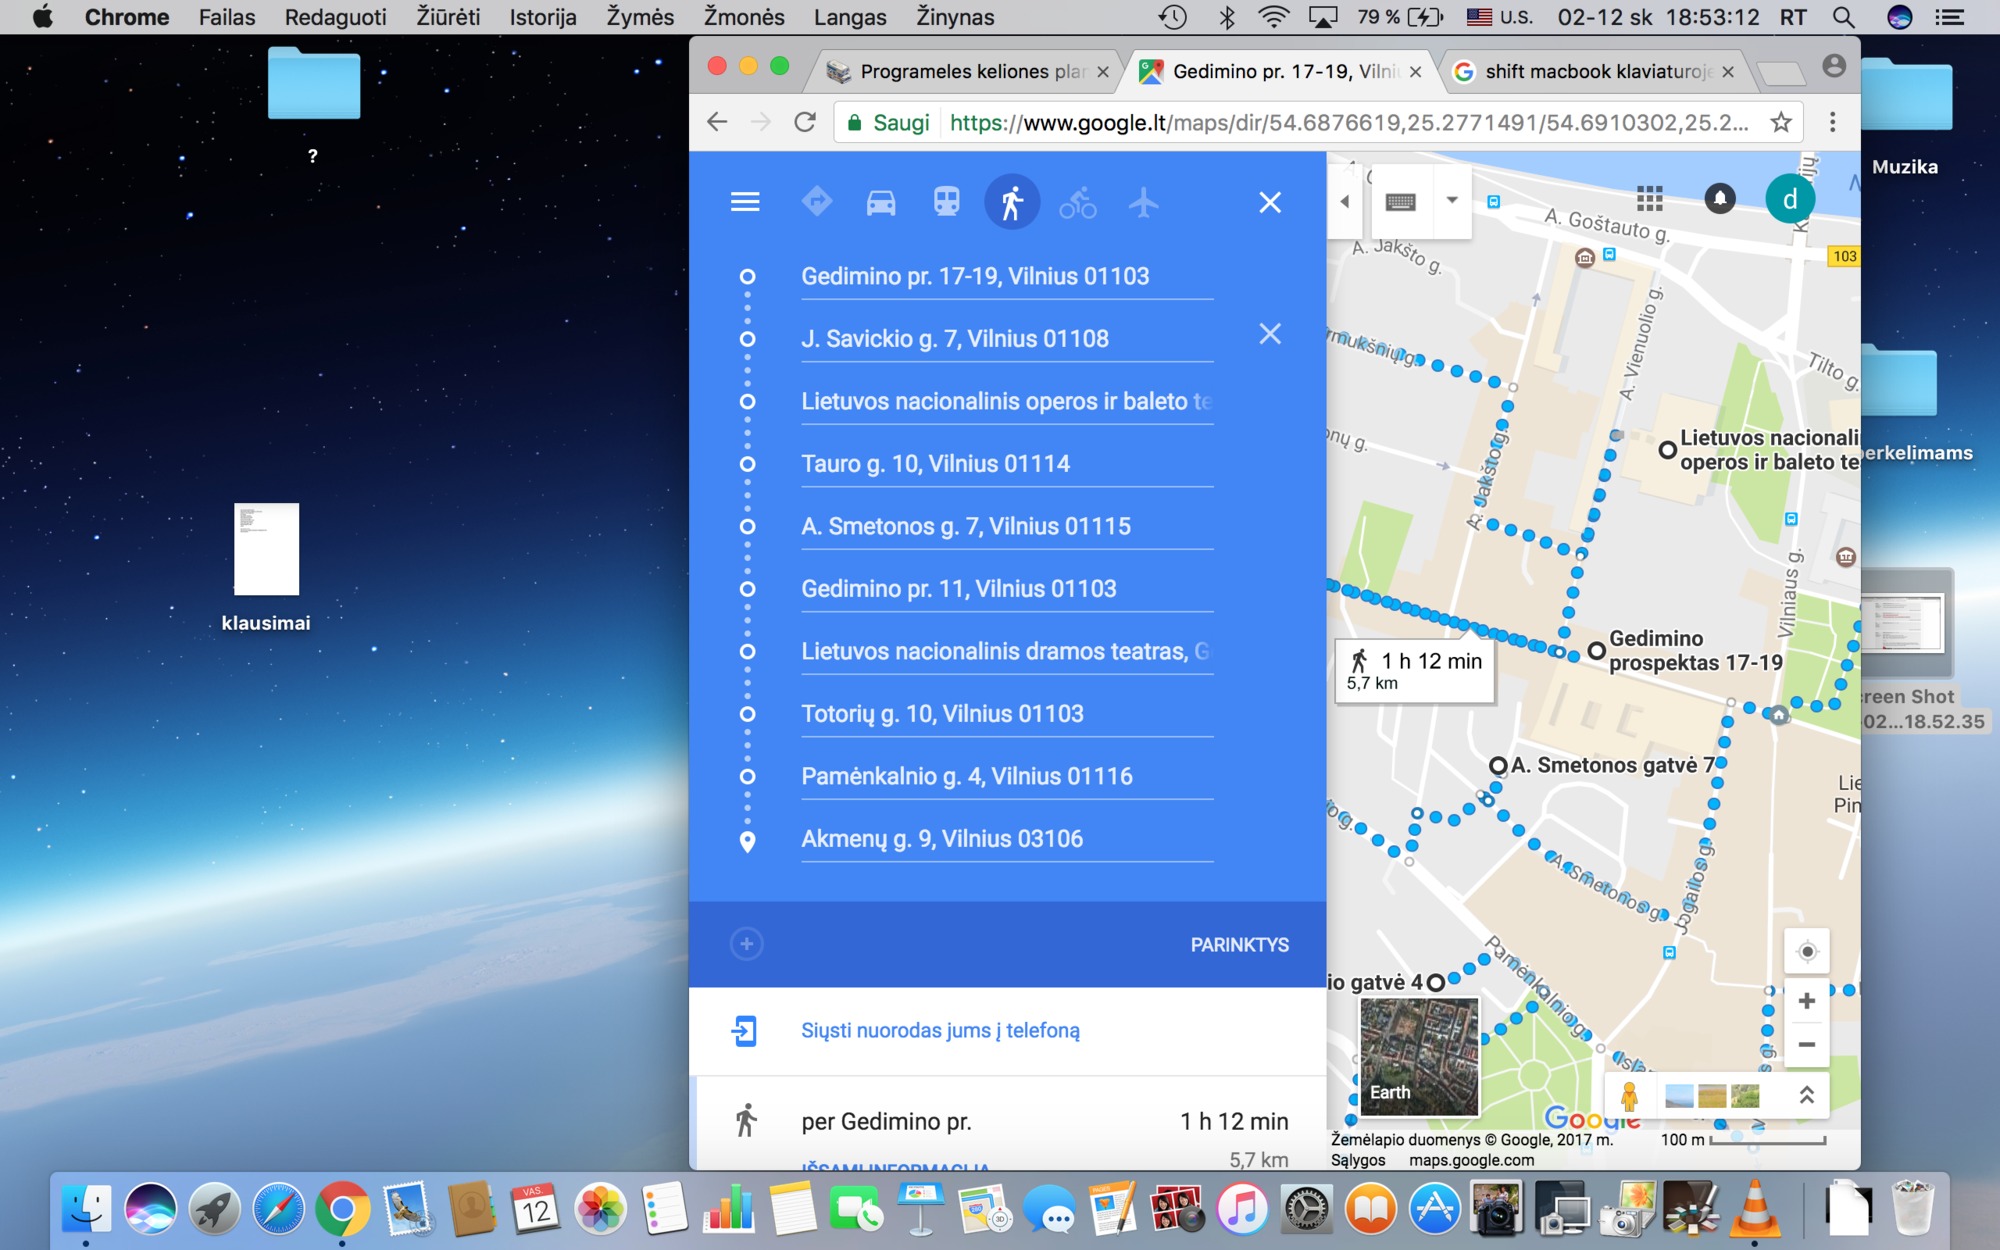Screen dimensions: 2000x1250
Task: Select public transit travel mode
Action: [x=946, y=202]
